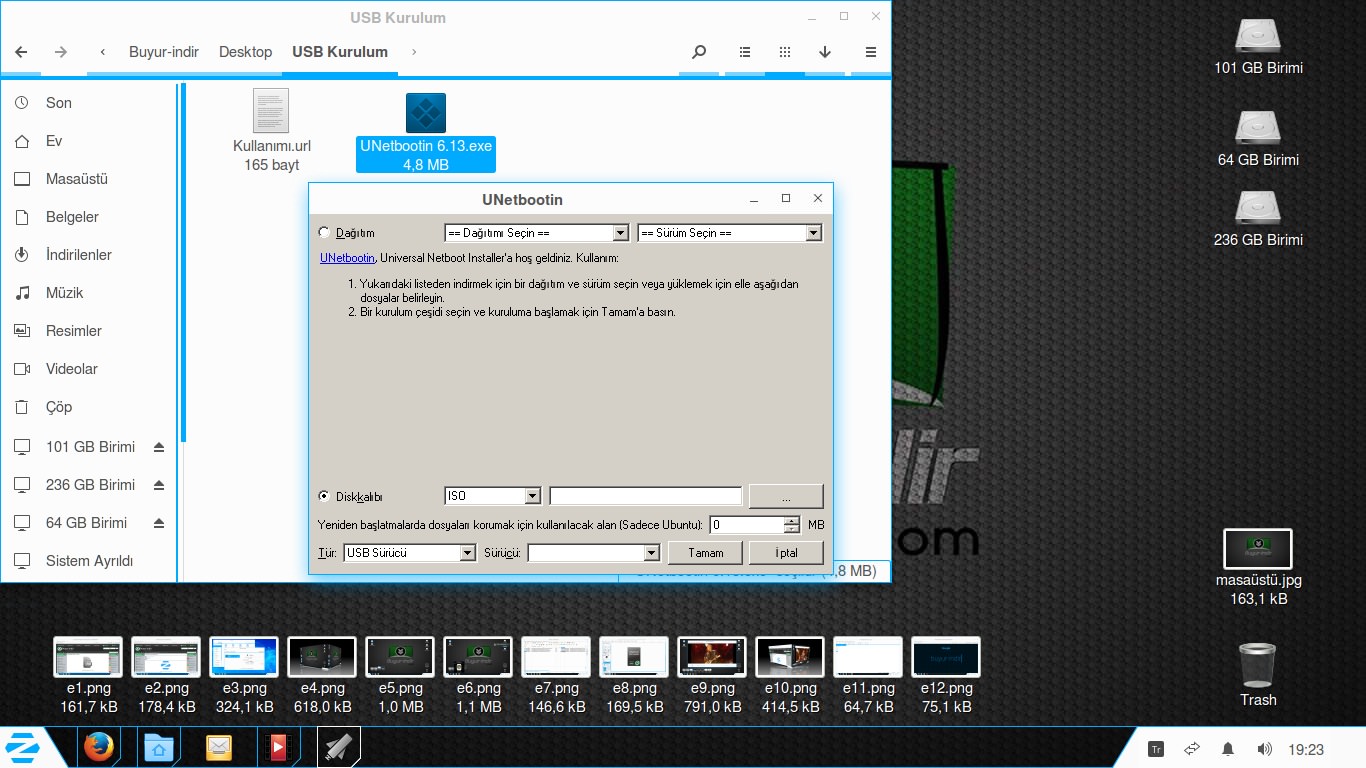Open the file manager hamburger menu

pos(871,52)
